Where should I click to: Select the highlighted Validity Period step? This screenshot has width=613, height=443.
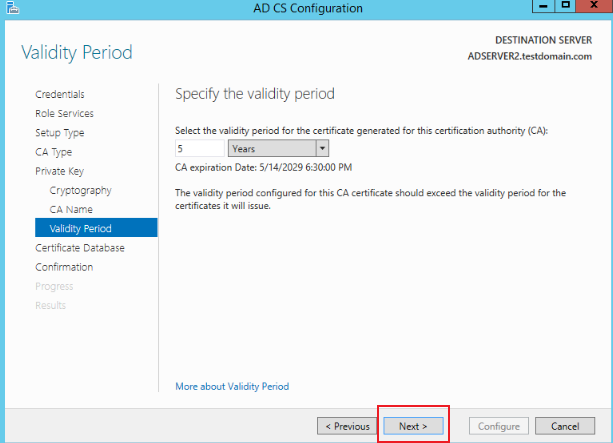pyautogui.click(x=96, y=228)
